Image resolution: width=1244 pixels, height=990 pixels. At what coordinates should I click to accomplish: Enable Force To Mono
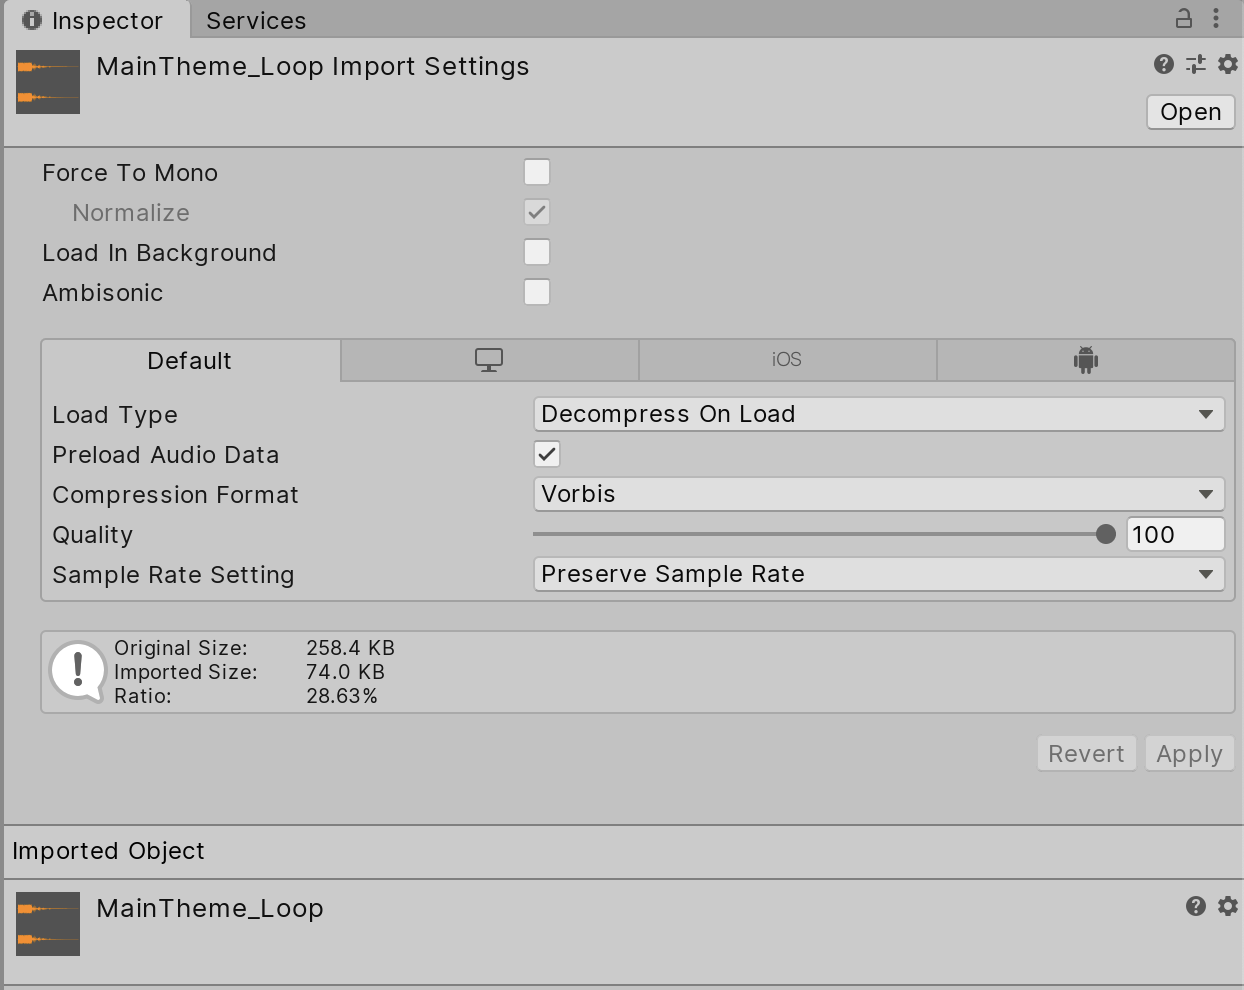coord(537,172)
